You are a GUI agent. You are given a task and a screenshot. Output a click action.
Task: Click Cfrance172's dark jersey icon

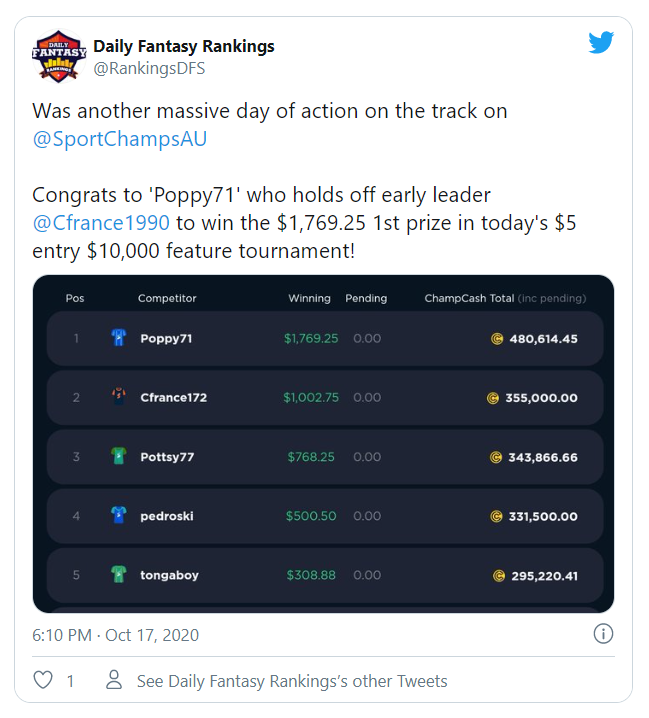pos(119,397)
